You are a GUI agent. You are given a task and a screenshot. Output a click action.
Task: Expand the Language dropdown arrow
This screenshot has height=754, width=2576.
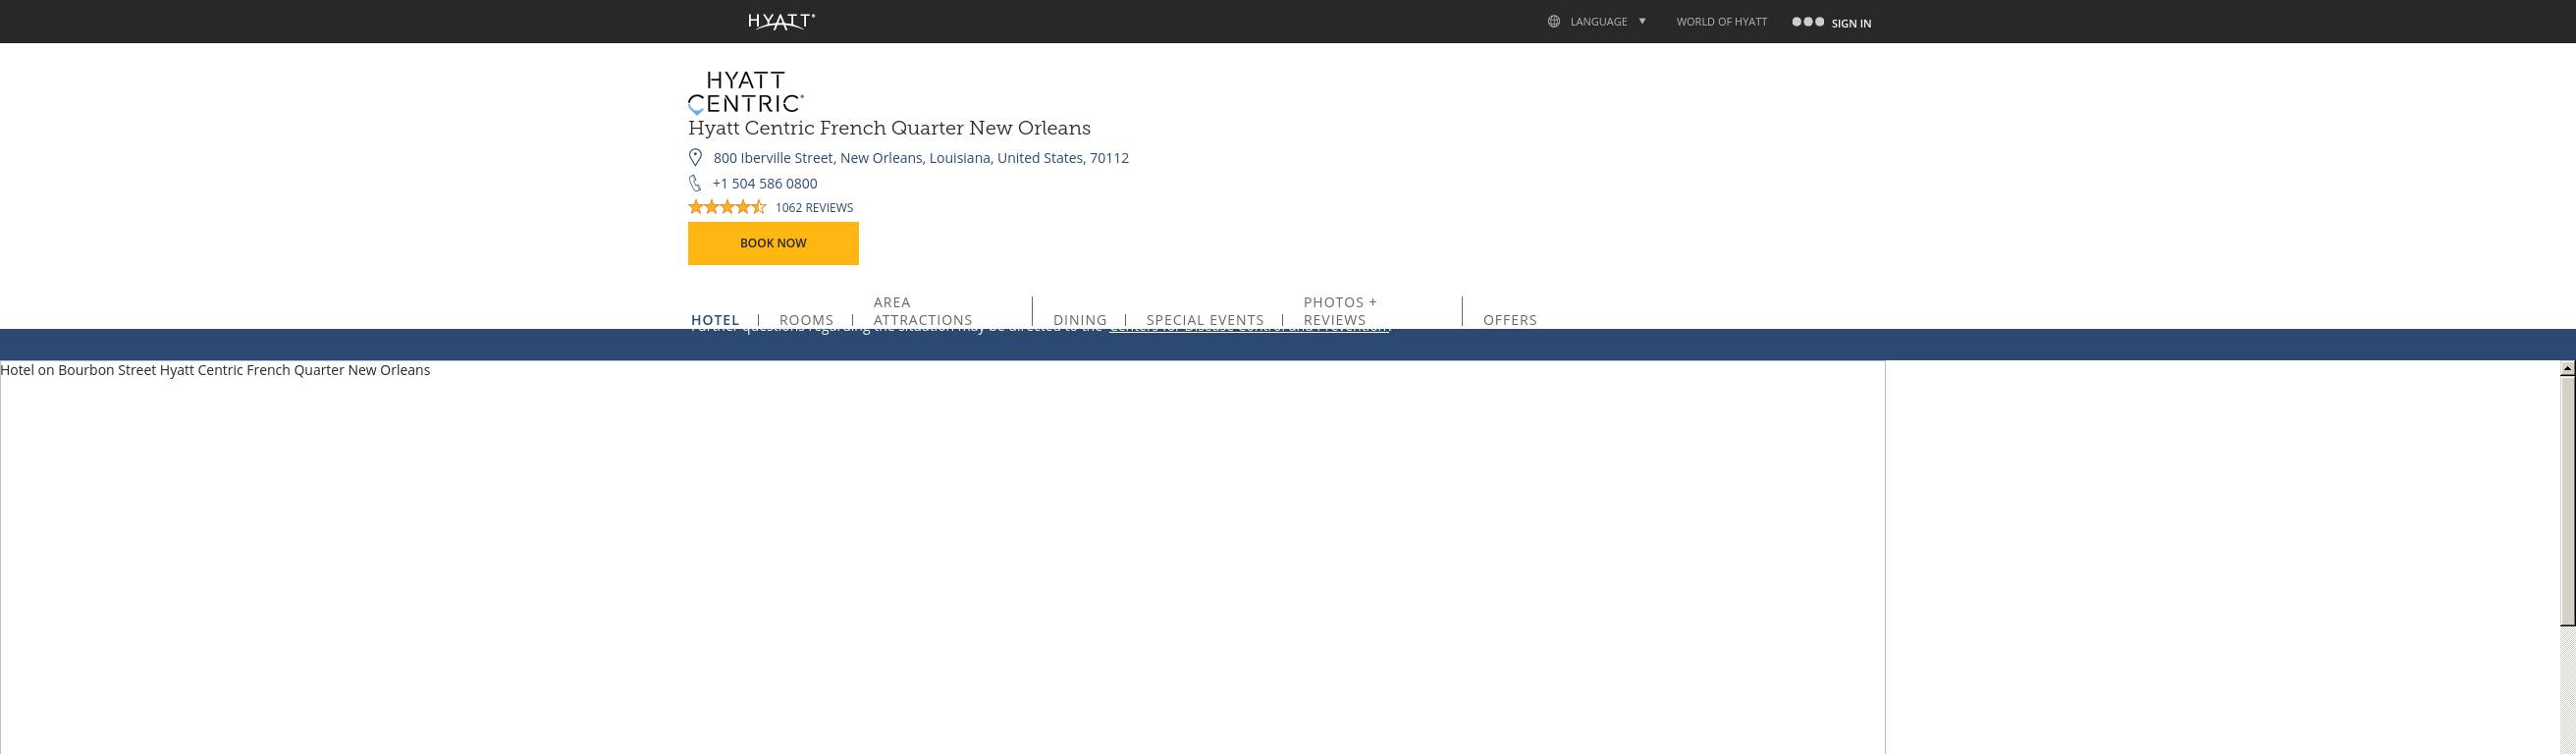pos(1642,21)
